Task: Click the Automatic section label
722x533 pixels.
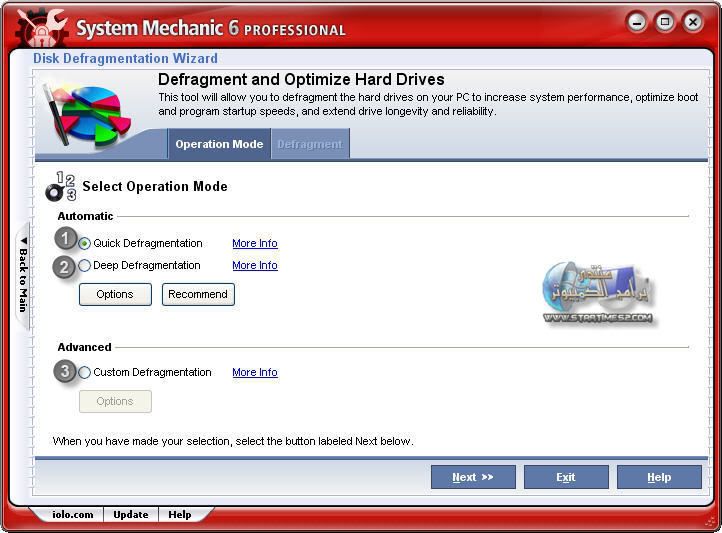Action: [x=85, y=216]
